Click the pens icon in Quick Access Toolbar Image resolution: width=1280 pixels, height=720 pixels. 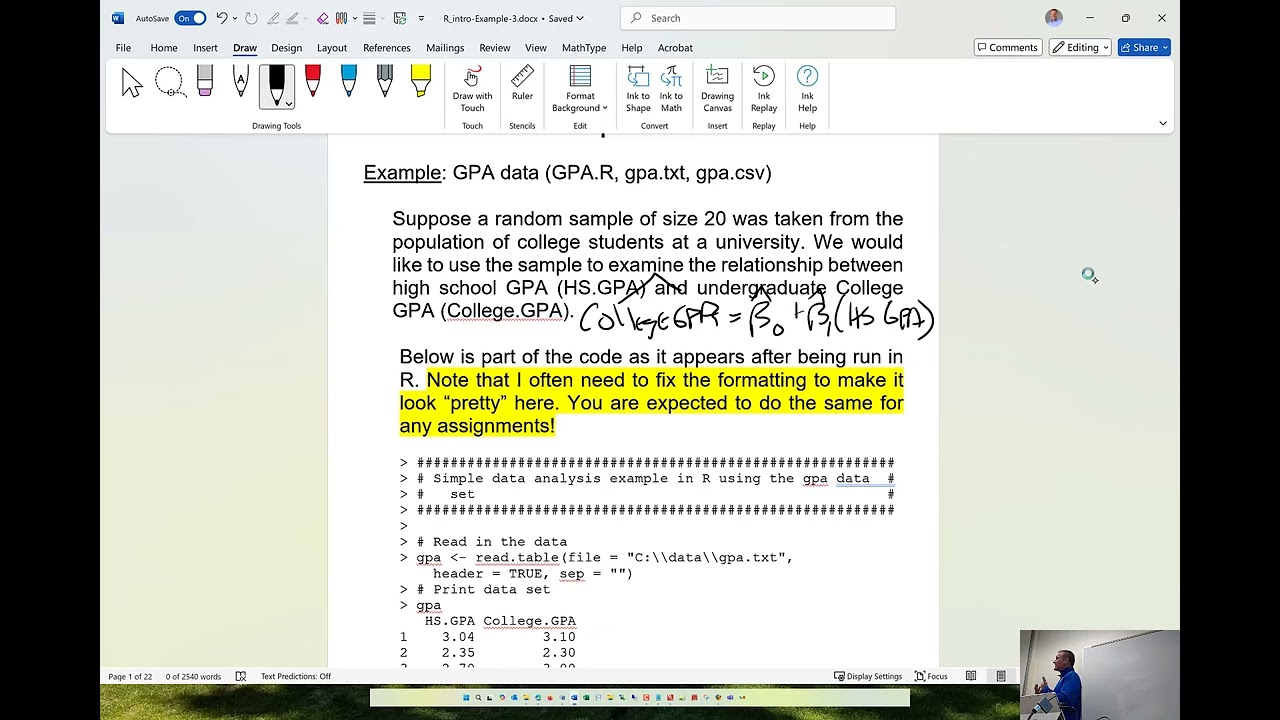[x=342, y=18]
